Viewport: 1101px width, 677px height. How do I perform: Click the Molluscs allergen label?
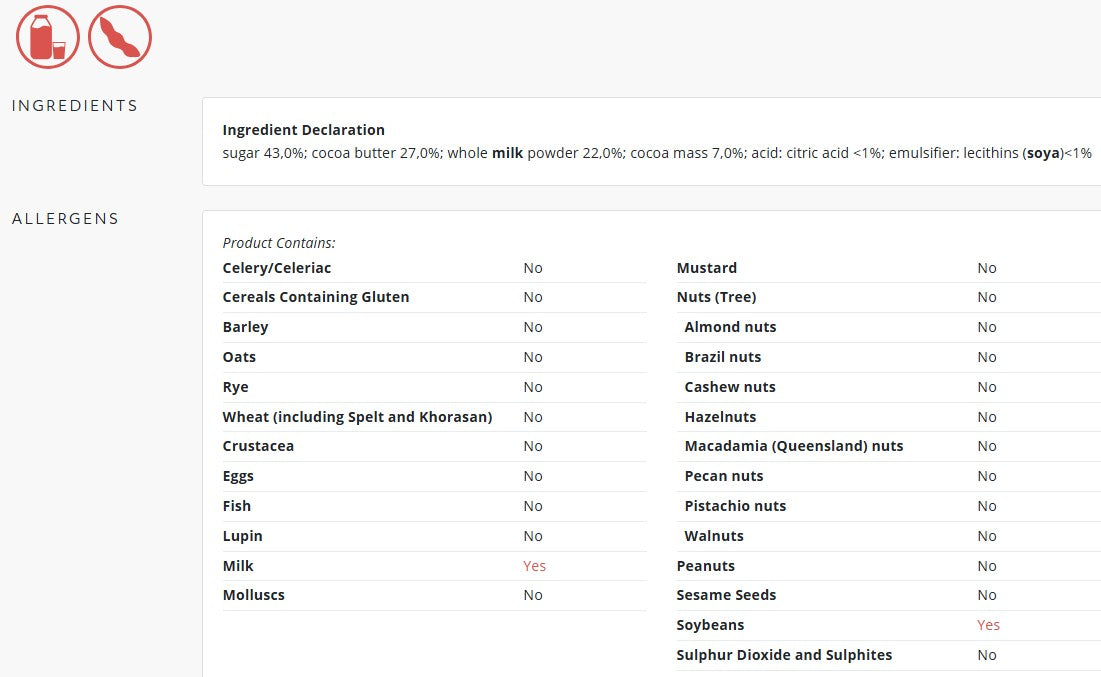[x=253, y=595]
